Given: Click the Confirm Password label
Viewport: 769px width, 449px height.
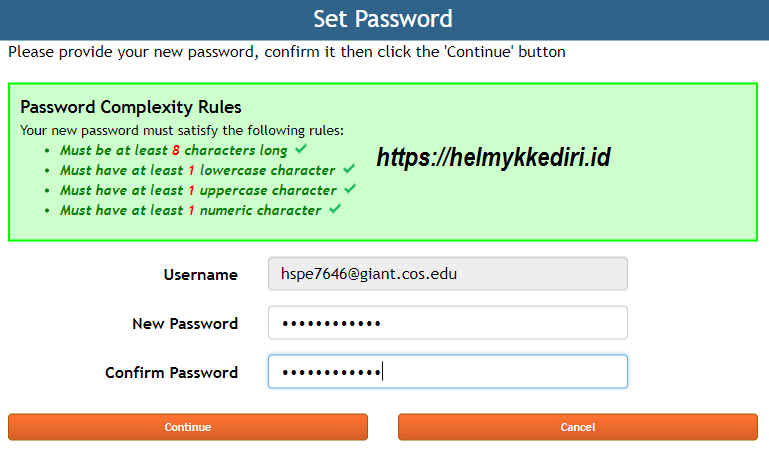Looking at the screenshot, I should click(171, 373).
